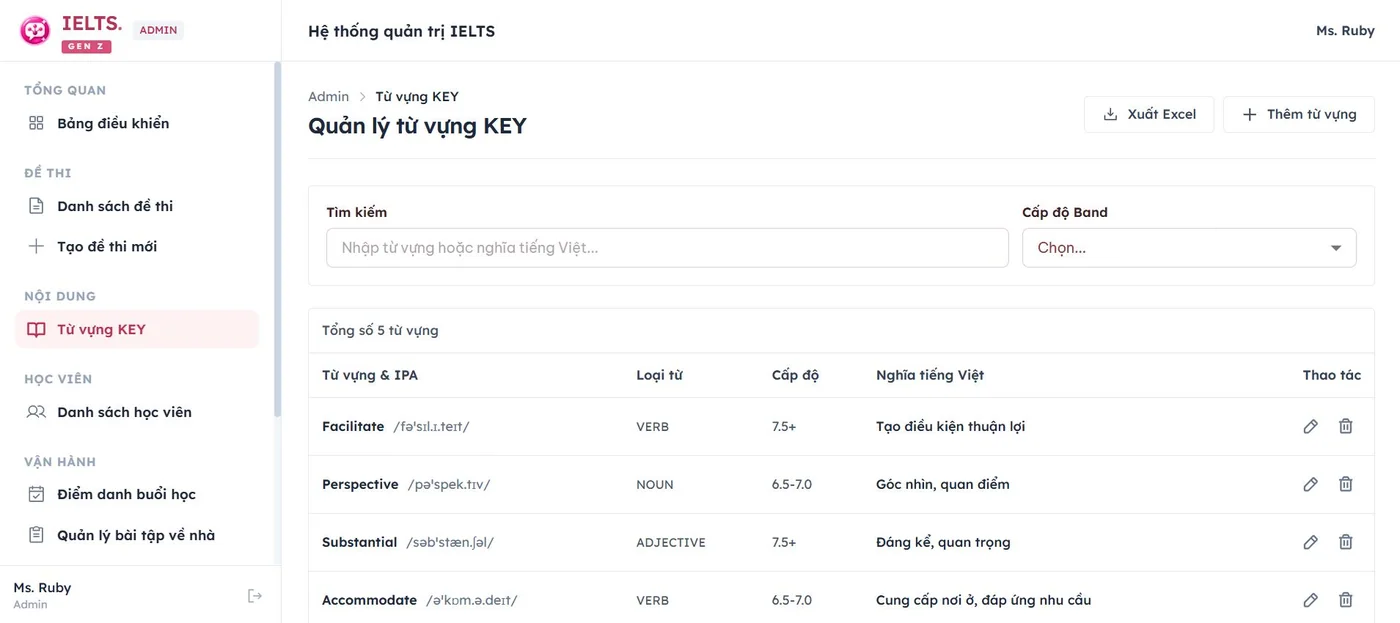Viewport: 1400px width, 623px height.
Task: Click the Admin breadcrumb link
Action: point(328,96)
